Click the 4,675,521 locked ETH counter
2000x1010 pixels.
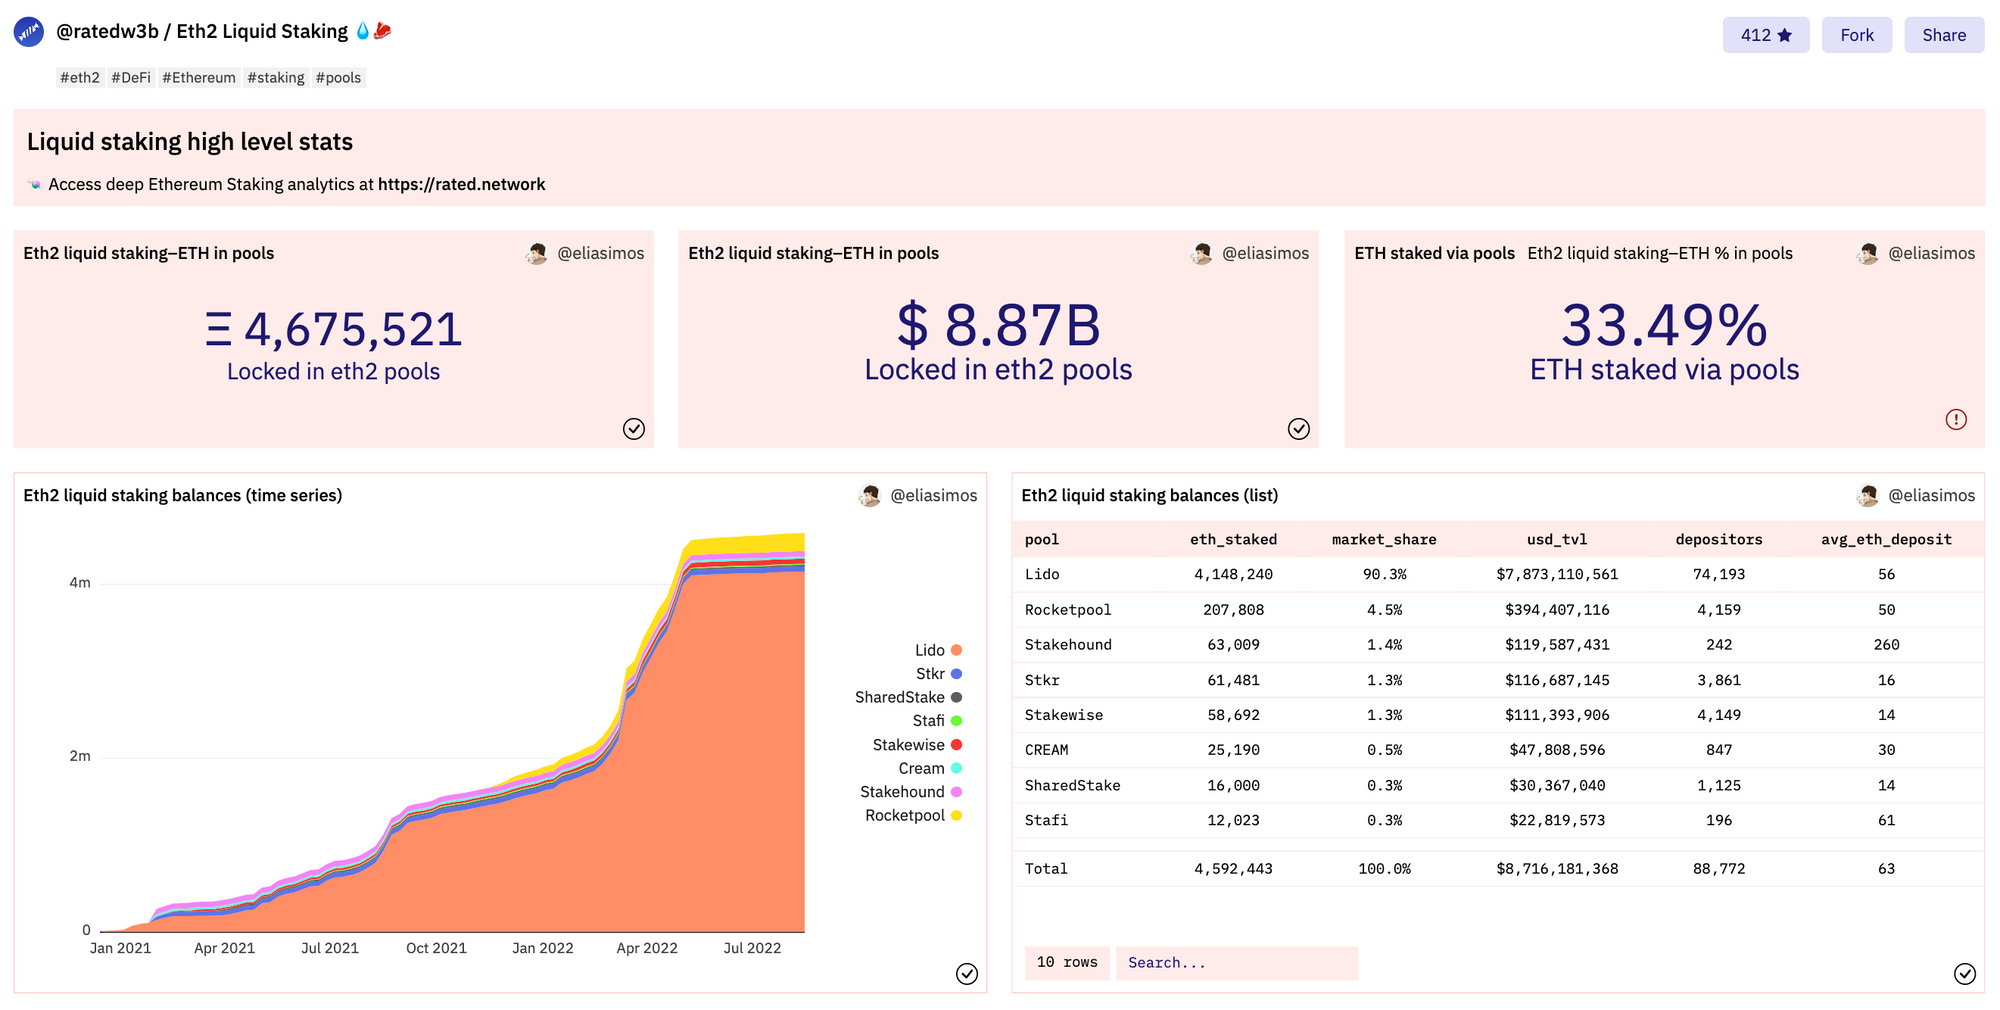[334, 329]
